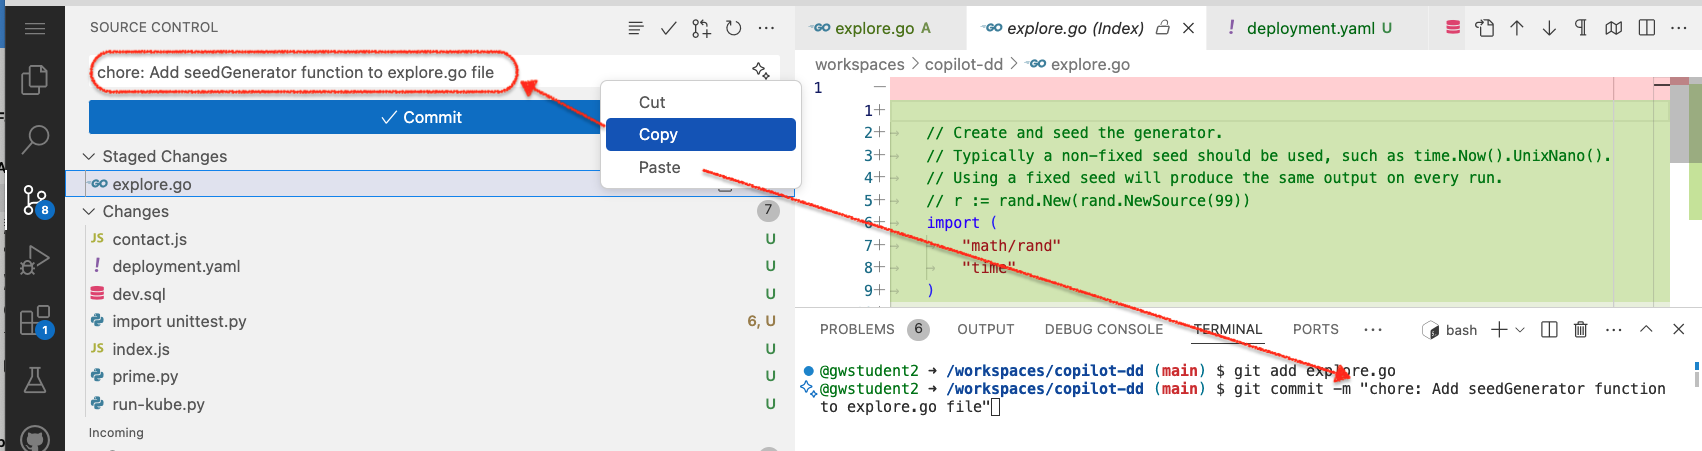Open contact.js in changes list
Viewport: 1702px width, 451px height.
coord(432,239)
